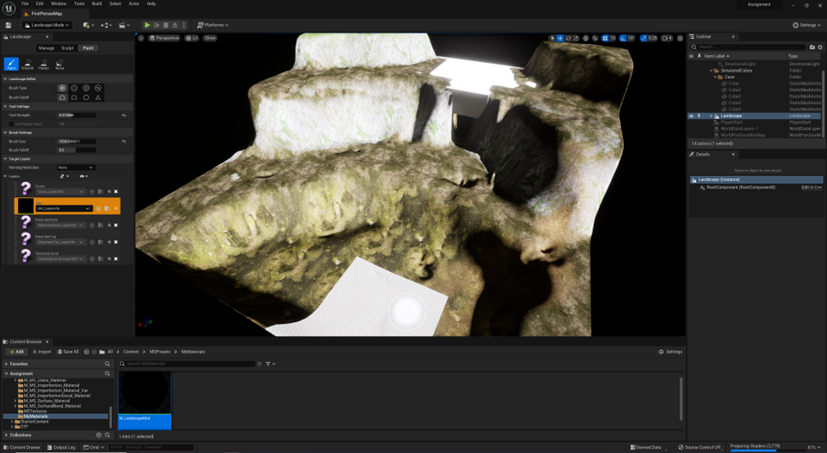Open the Painting Restriction dropdown
Image resolution: width=827 pixels, height=453 pixels.
click(x=76, y=167)
